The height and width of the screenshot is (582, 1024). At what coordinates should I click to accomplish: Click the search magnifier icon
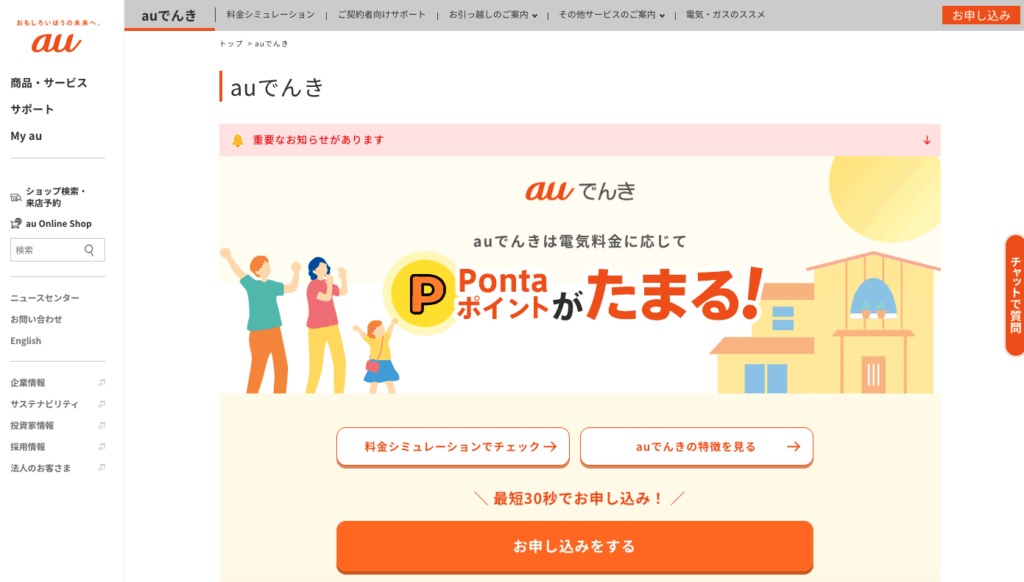(x=89, y=250)
